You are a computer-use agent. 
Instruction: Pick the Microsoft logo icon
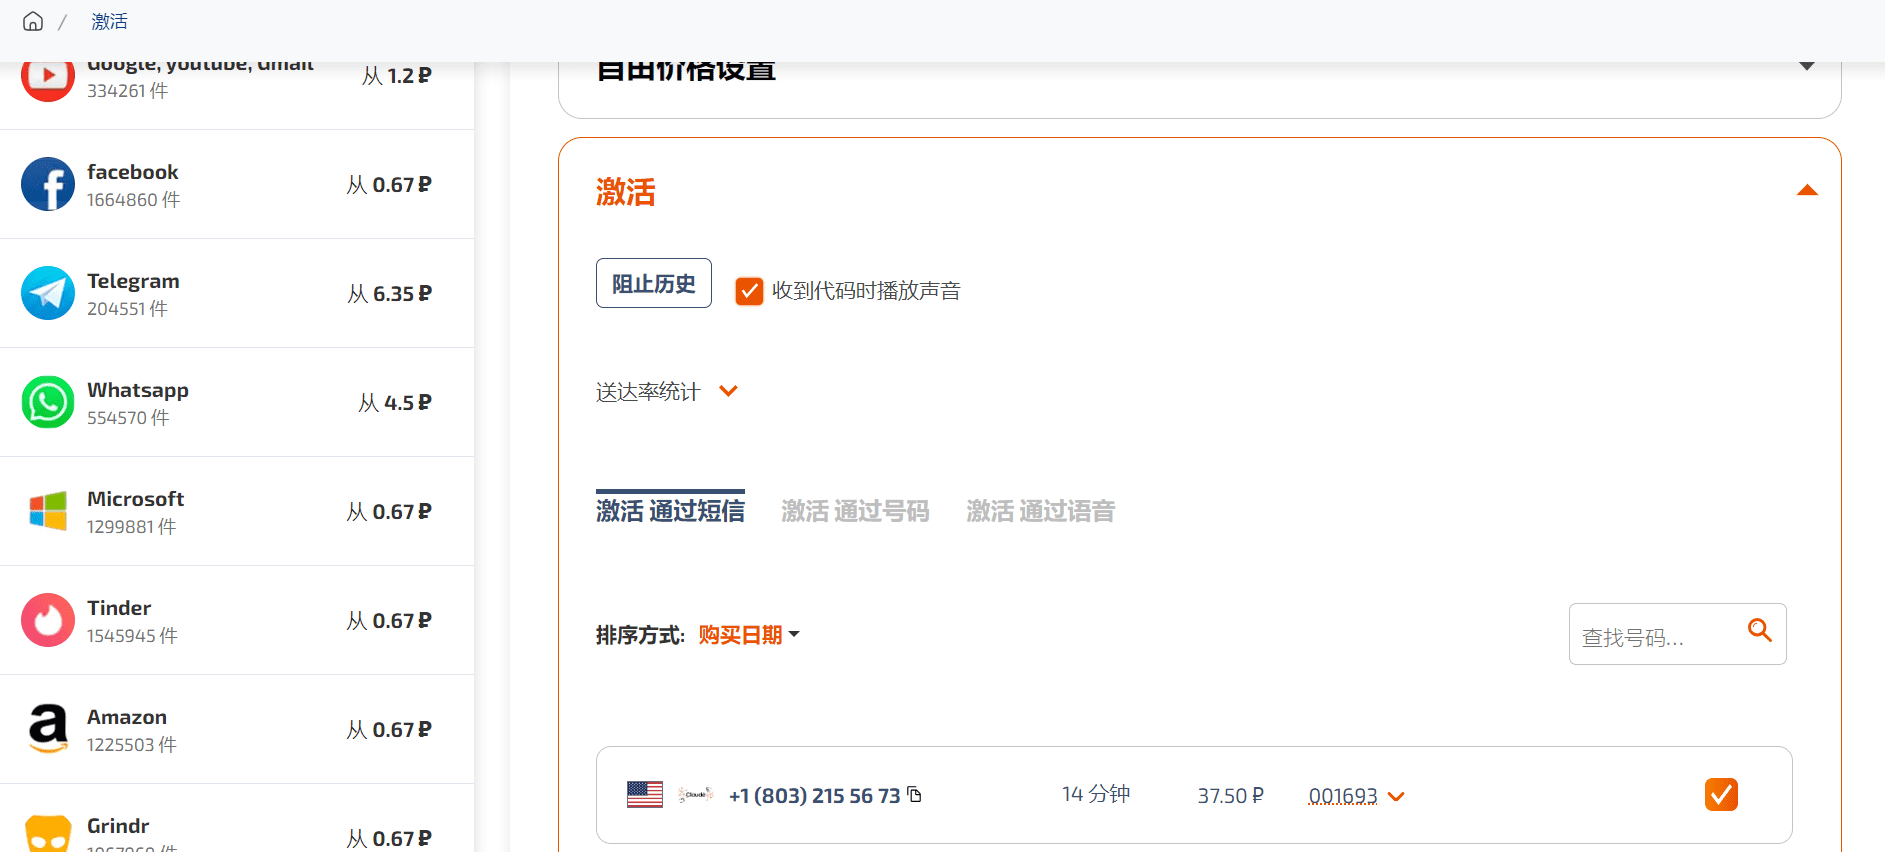(x=48, y=511)
